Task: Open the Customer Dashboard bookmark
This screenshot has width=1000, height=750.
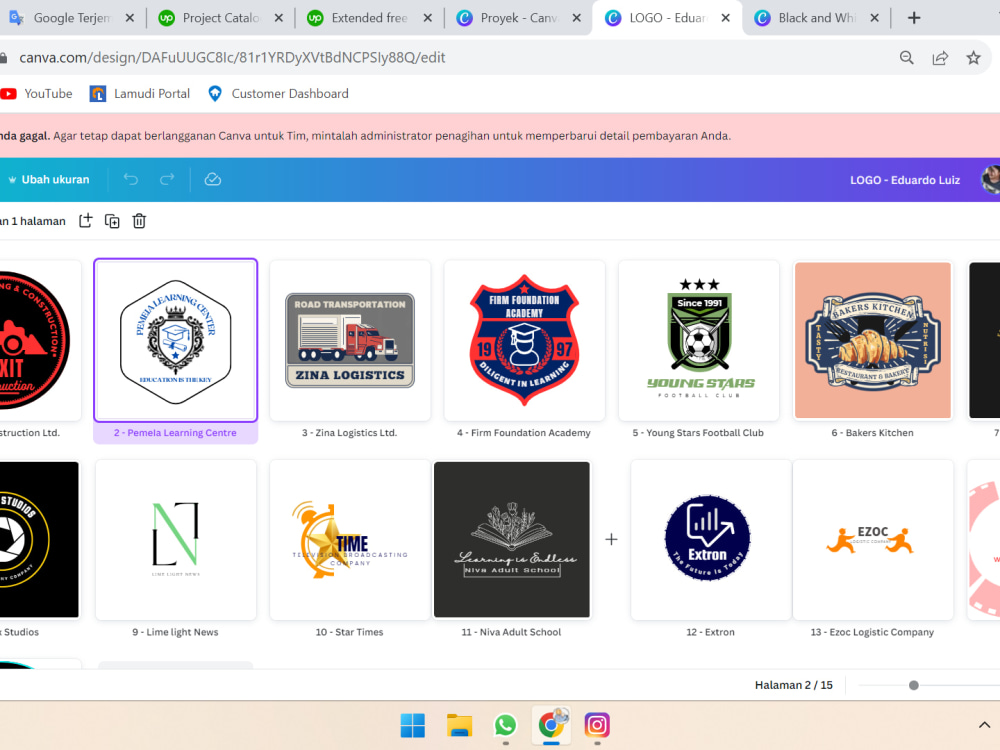Action: pyautogui.click(x=278, y=94)
